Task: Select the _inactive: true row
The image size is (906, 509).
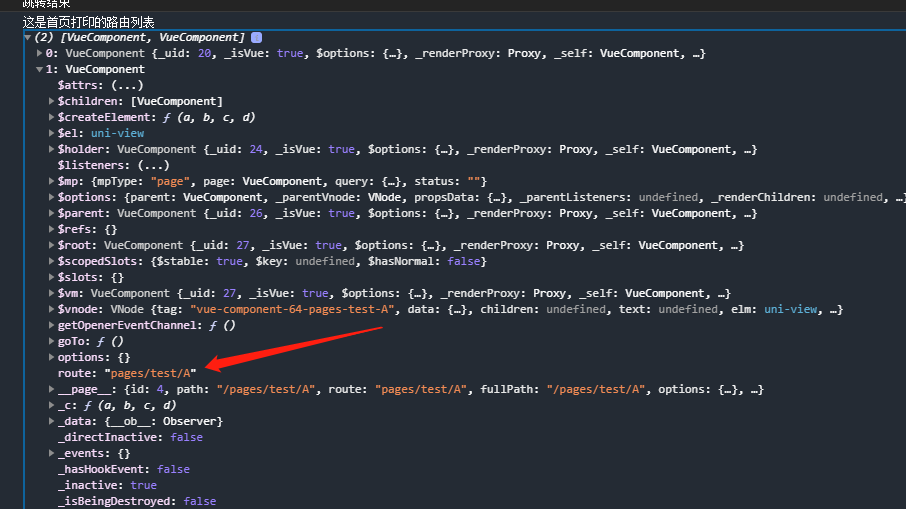Action: click(x=107, y=485)
